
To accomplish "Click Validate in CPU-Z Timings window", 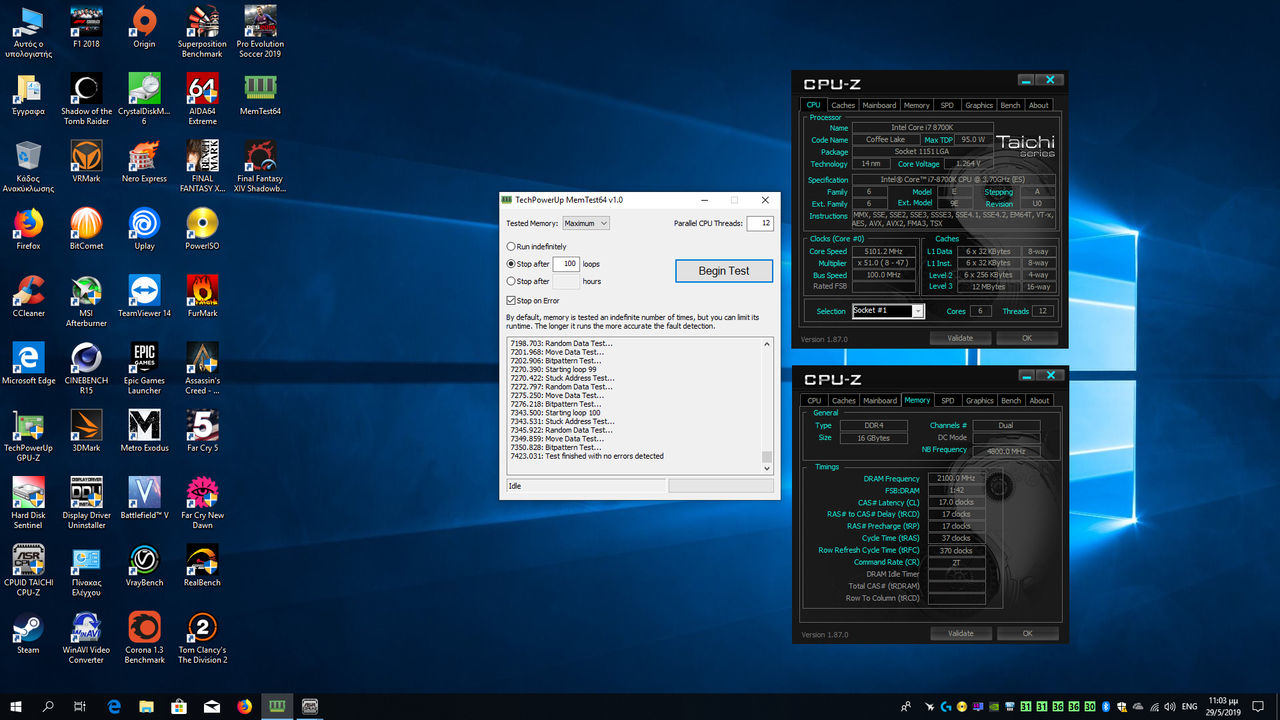I will click(960, 633).
